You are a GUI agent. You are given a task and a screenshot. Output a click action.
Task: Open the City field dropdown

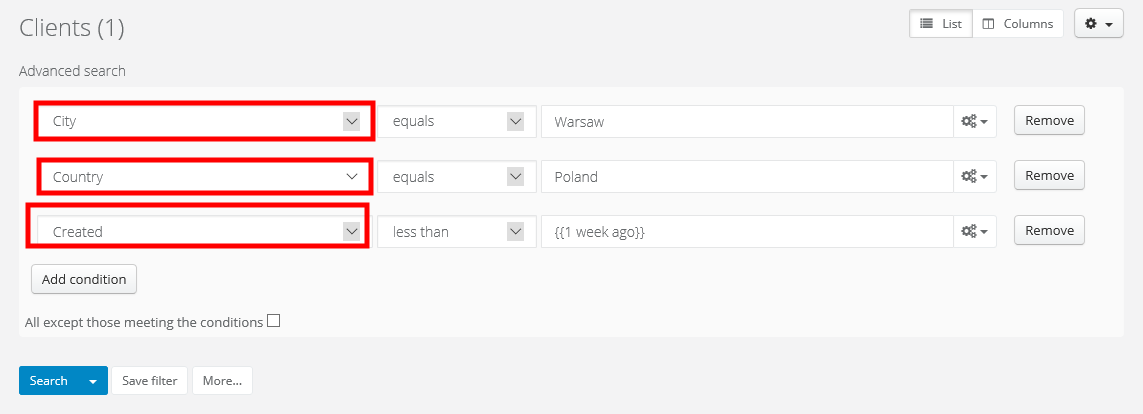(204, 121)
